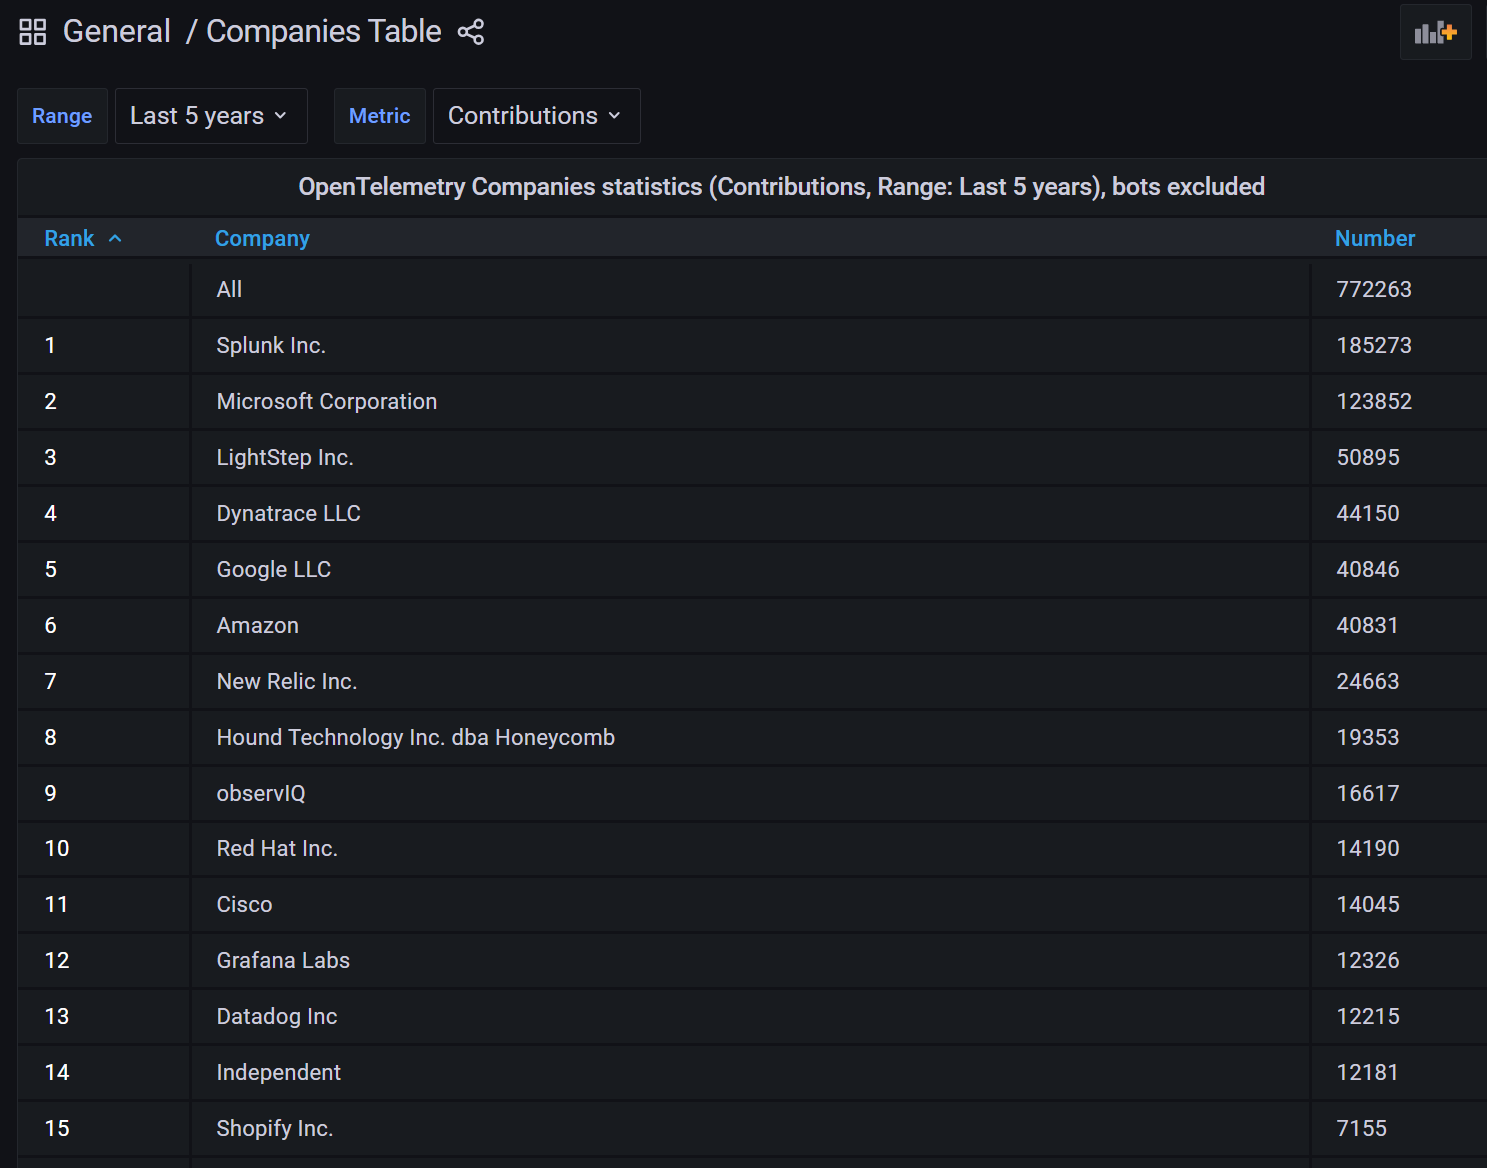Open the Last 5 years range dropdown
Viewport: 1487px width, 1168px height.
211,116
